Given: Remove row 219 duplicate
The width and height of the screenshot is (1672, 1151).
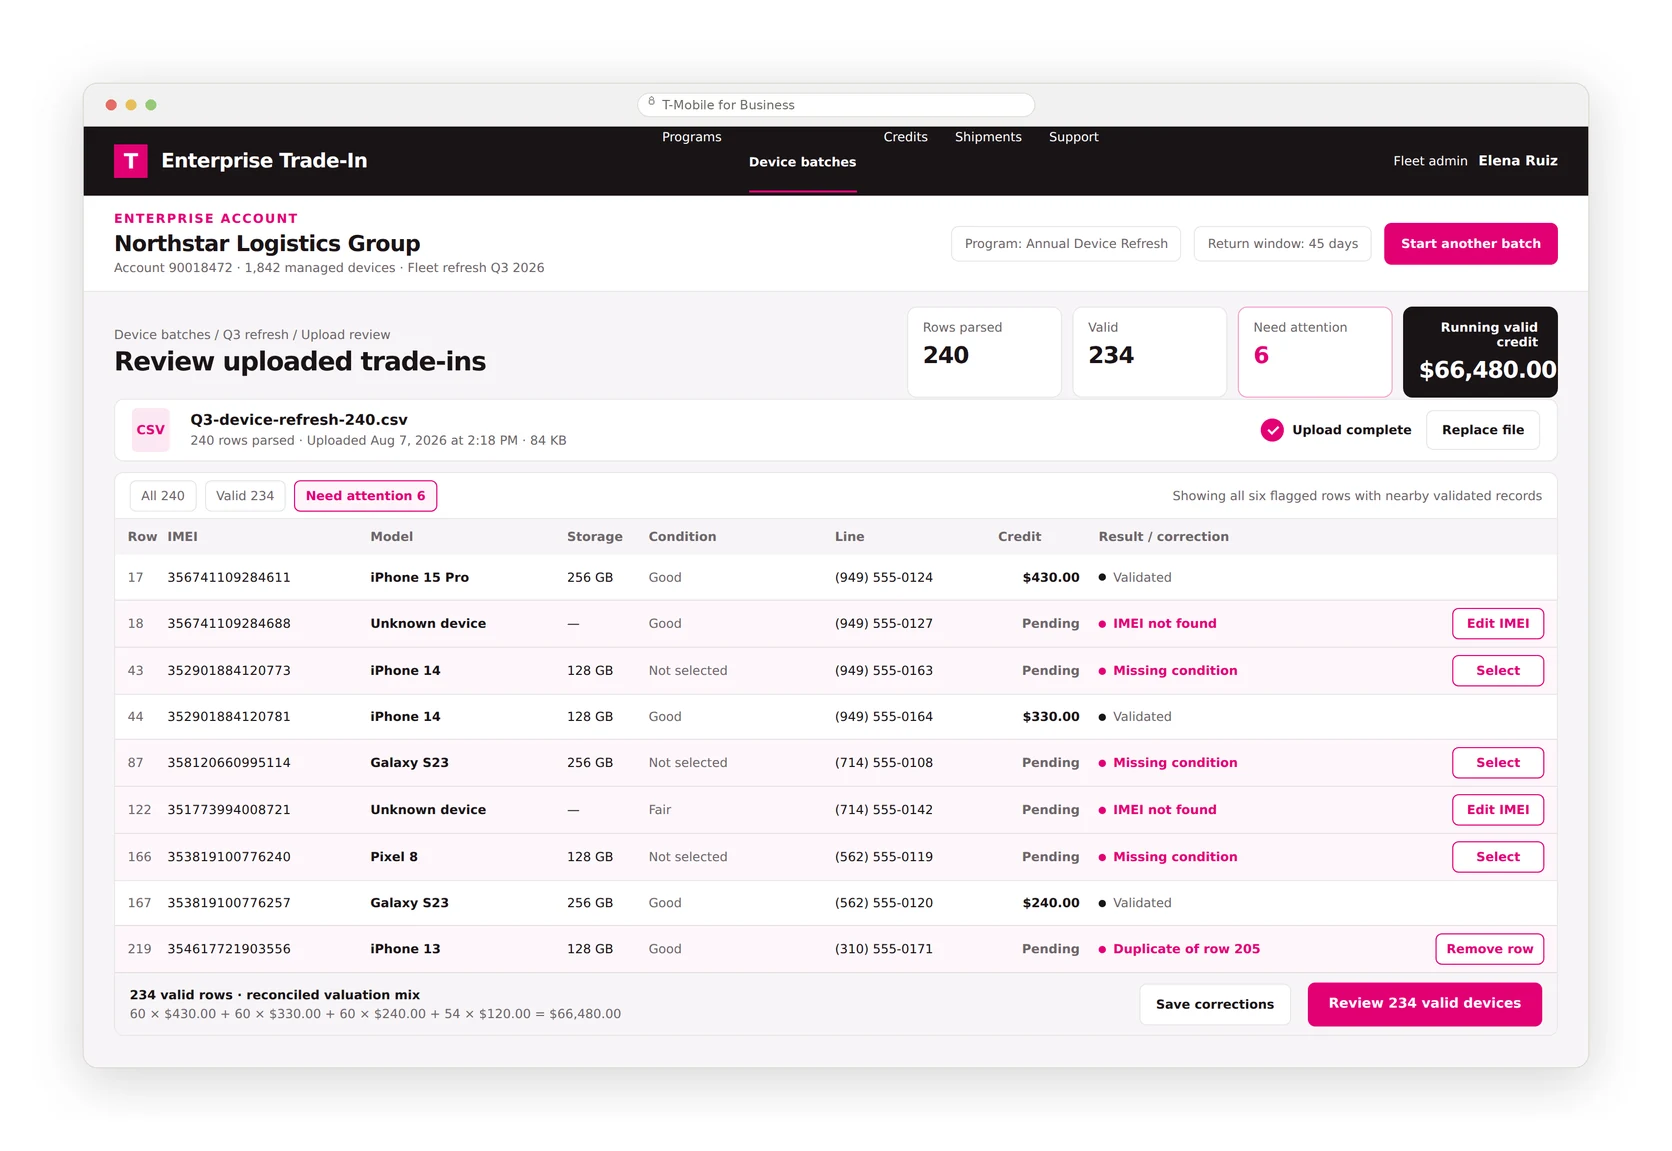Looking at the screenshot, I should click(x=1490, y=949).
